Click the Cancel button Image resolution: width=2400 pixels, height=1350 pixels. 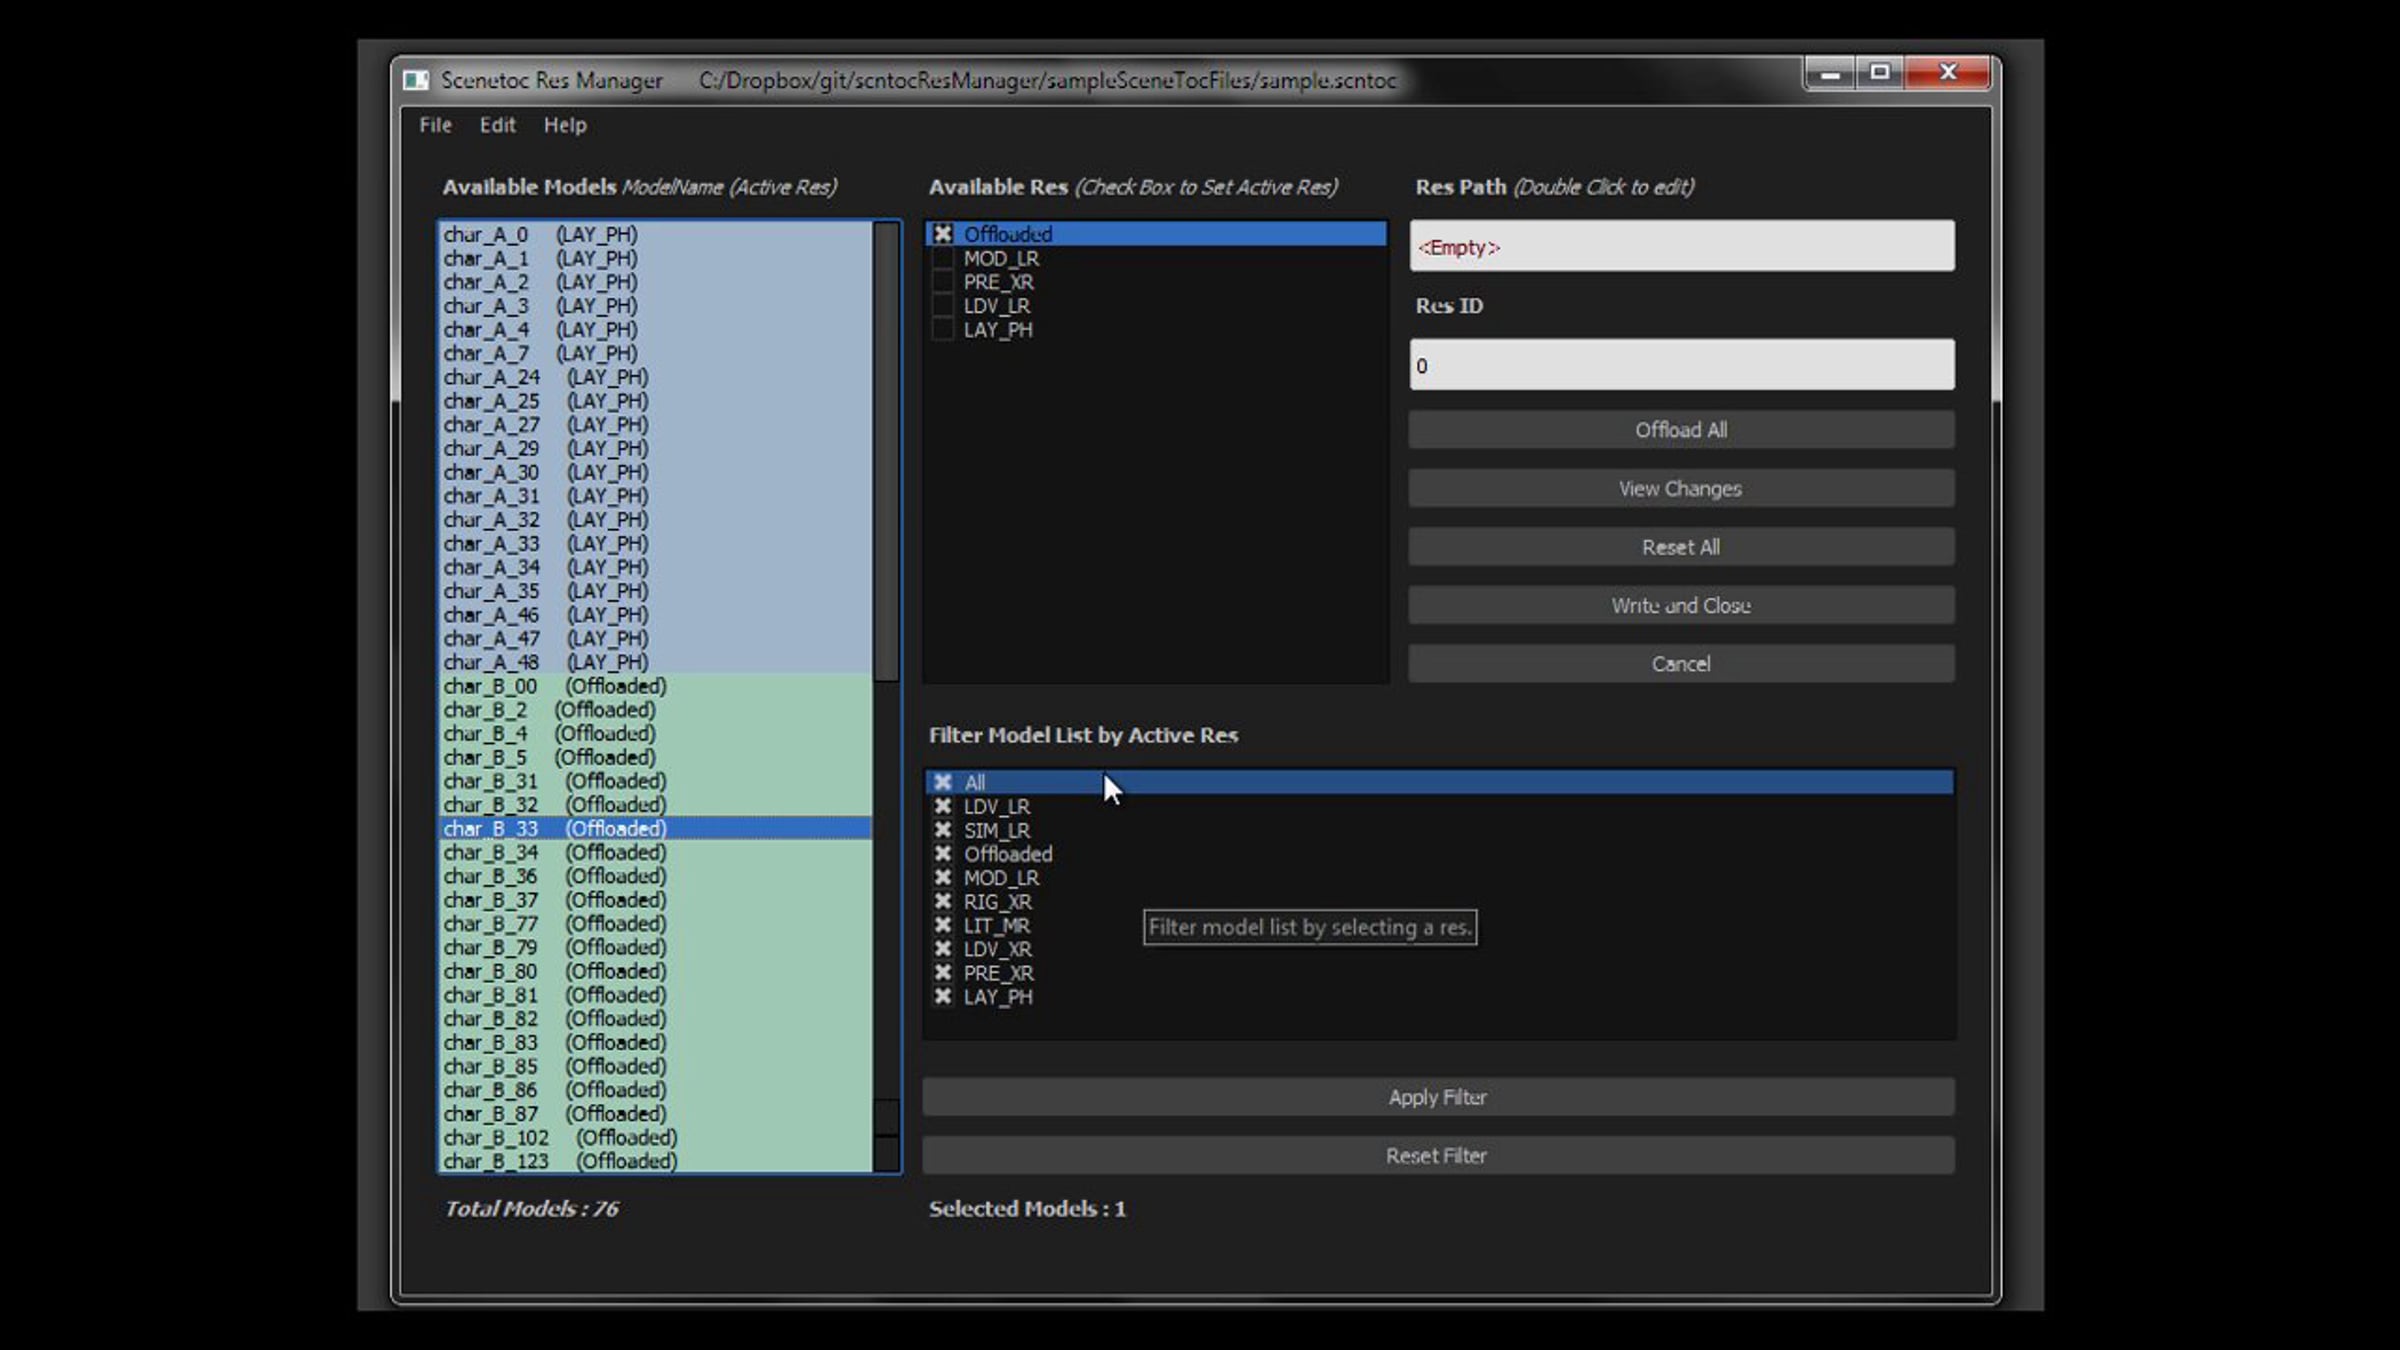point(1681,664)
